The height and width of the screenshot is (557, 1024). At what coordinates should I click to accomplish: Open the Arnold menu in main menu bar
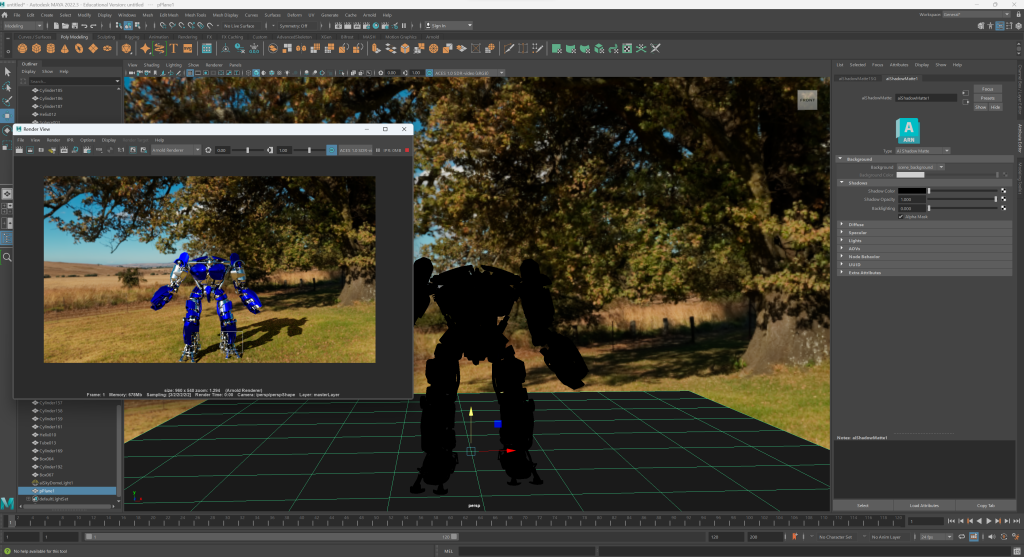coord(370,14)
